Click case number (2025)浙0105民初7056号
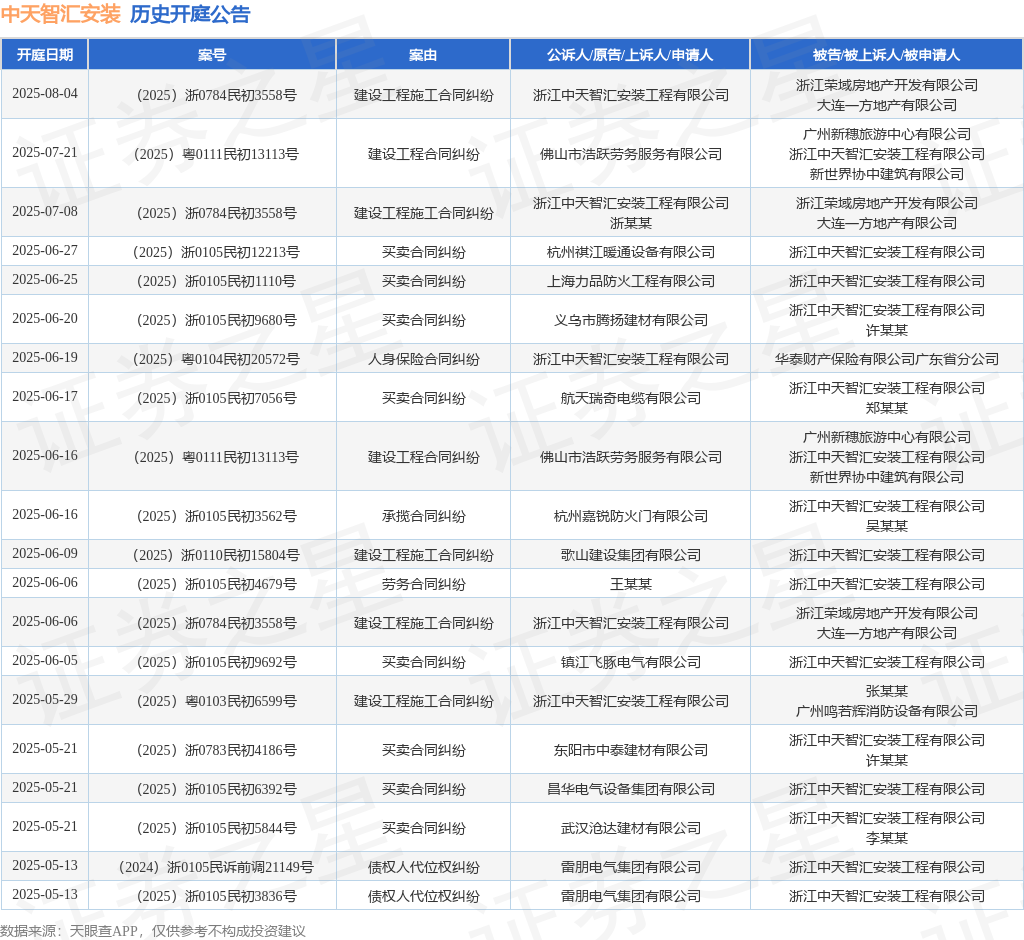This screenshot has height=940, width=1024. tap(216, 398)
